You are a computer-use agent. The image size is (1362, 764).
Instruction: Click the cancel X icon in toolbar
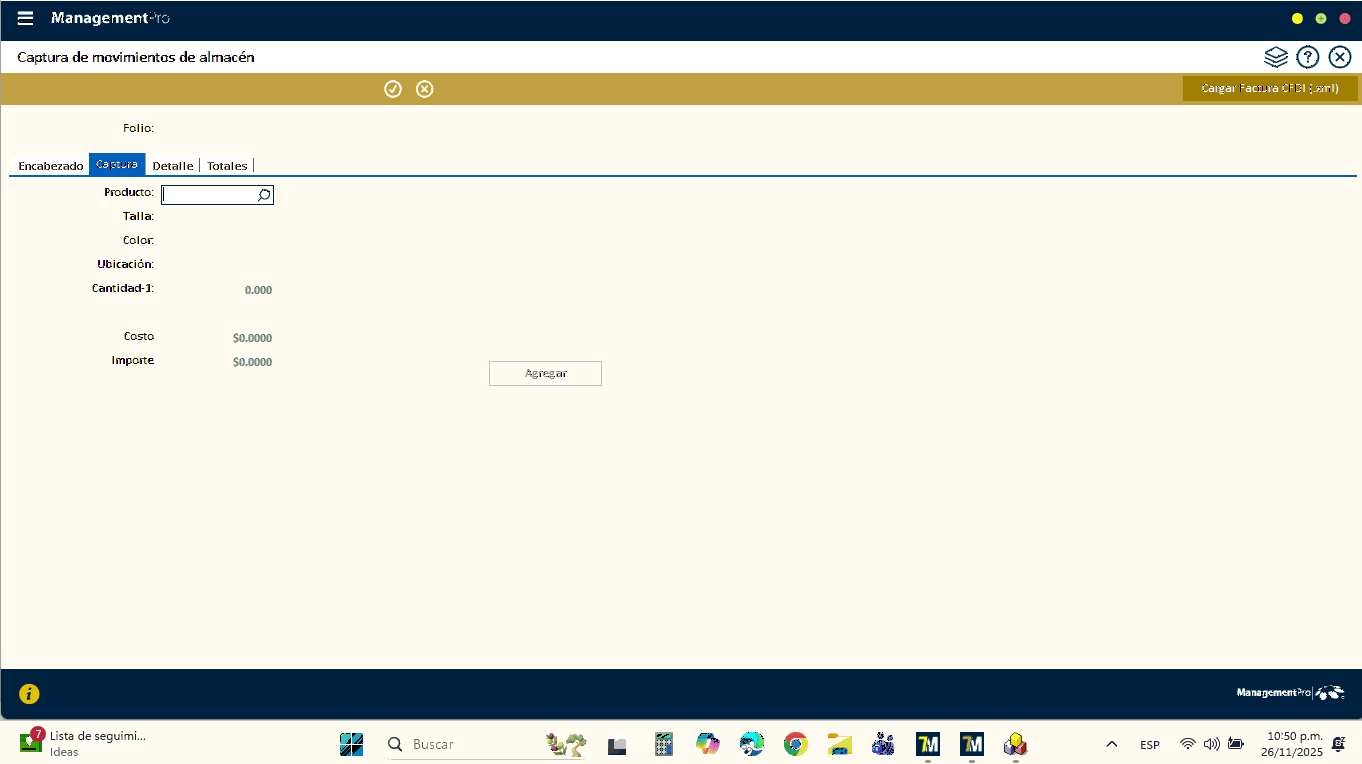coord(425,89)
